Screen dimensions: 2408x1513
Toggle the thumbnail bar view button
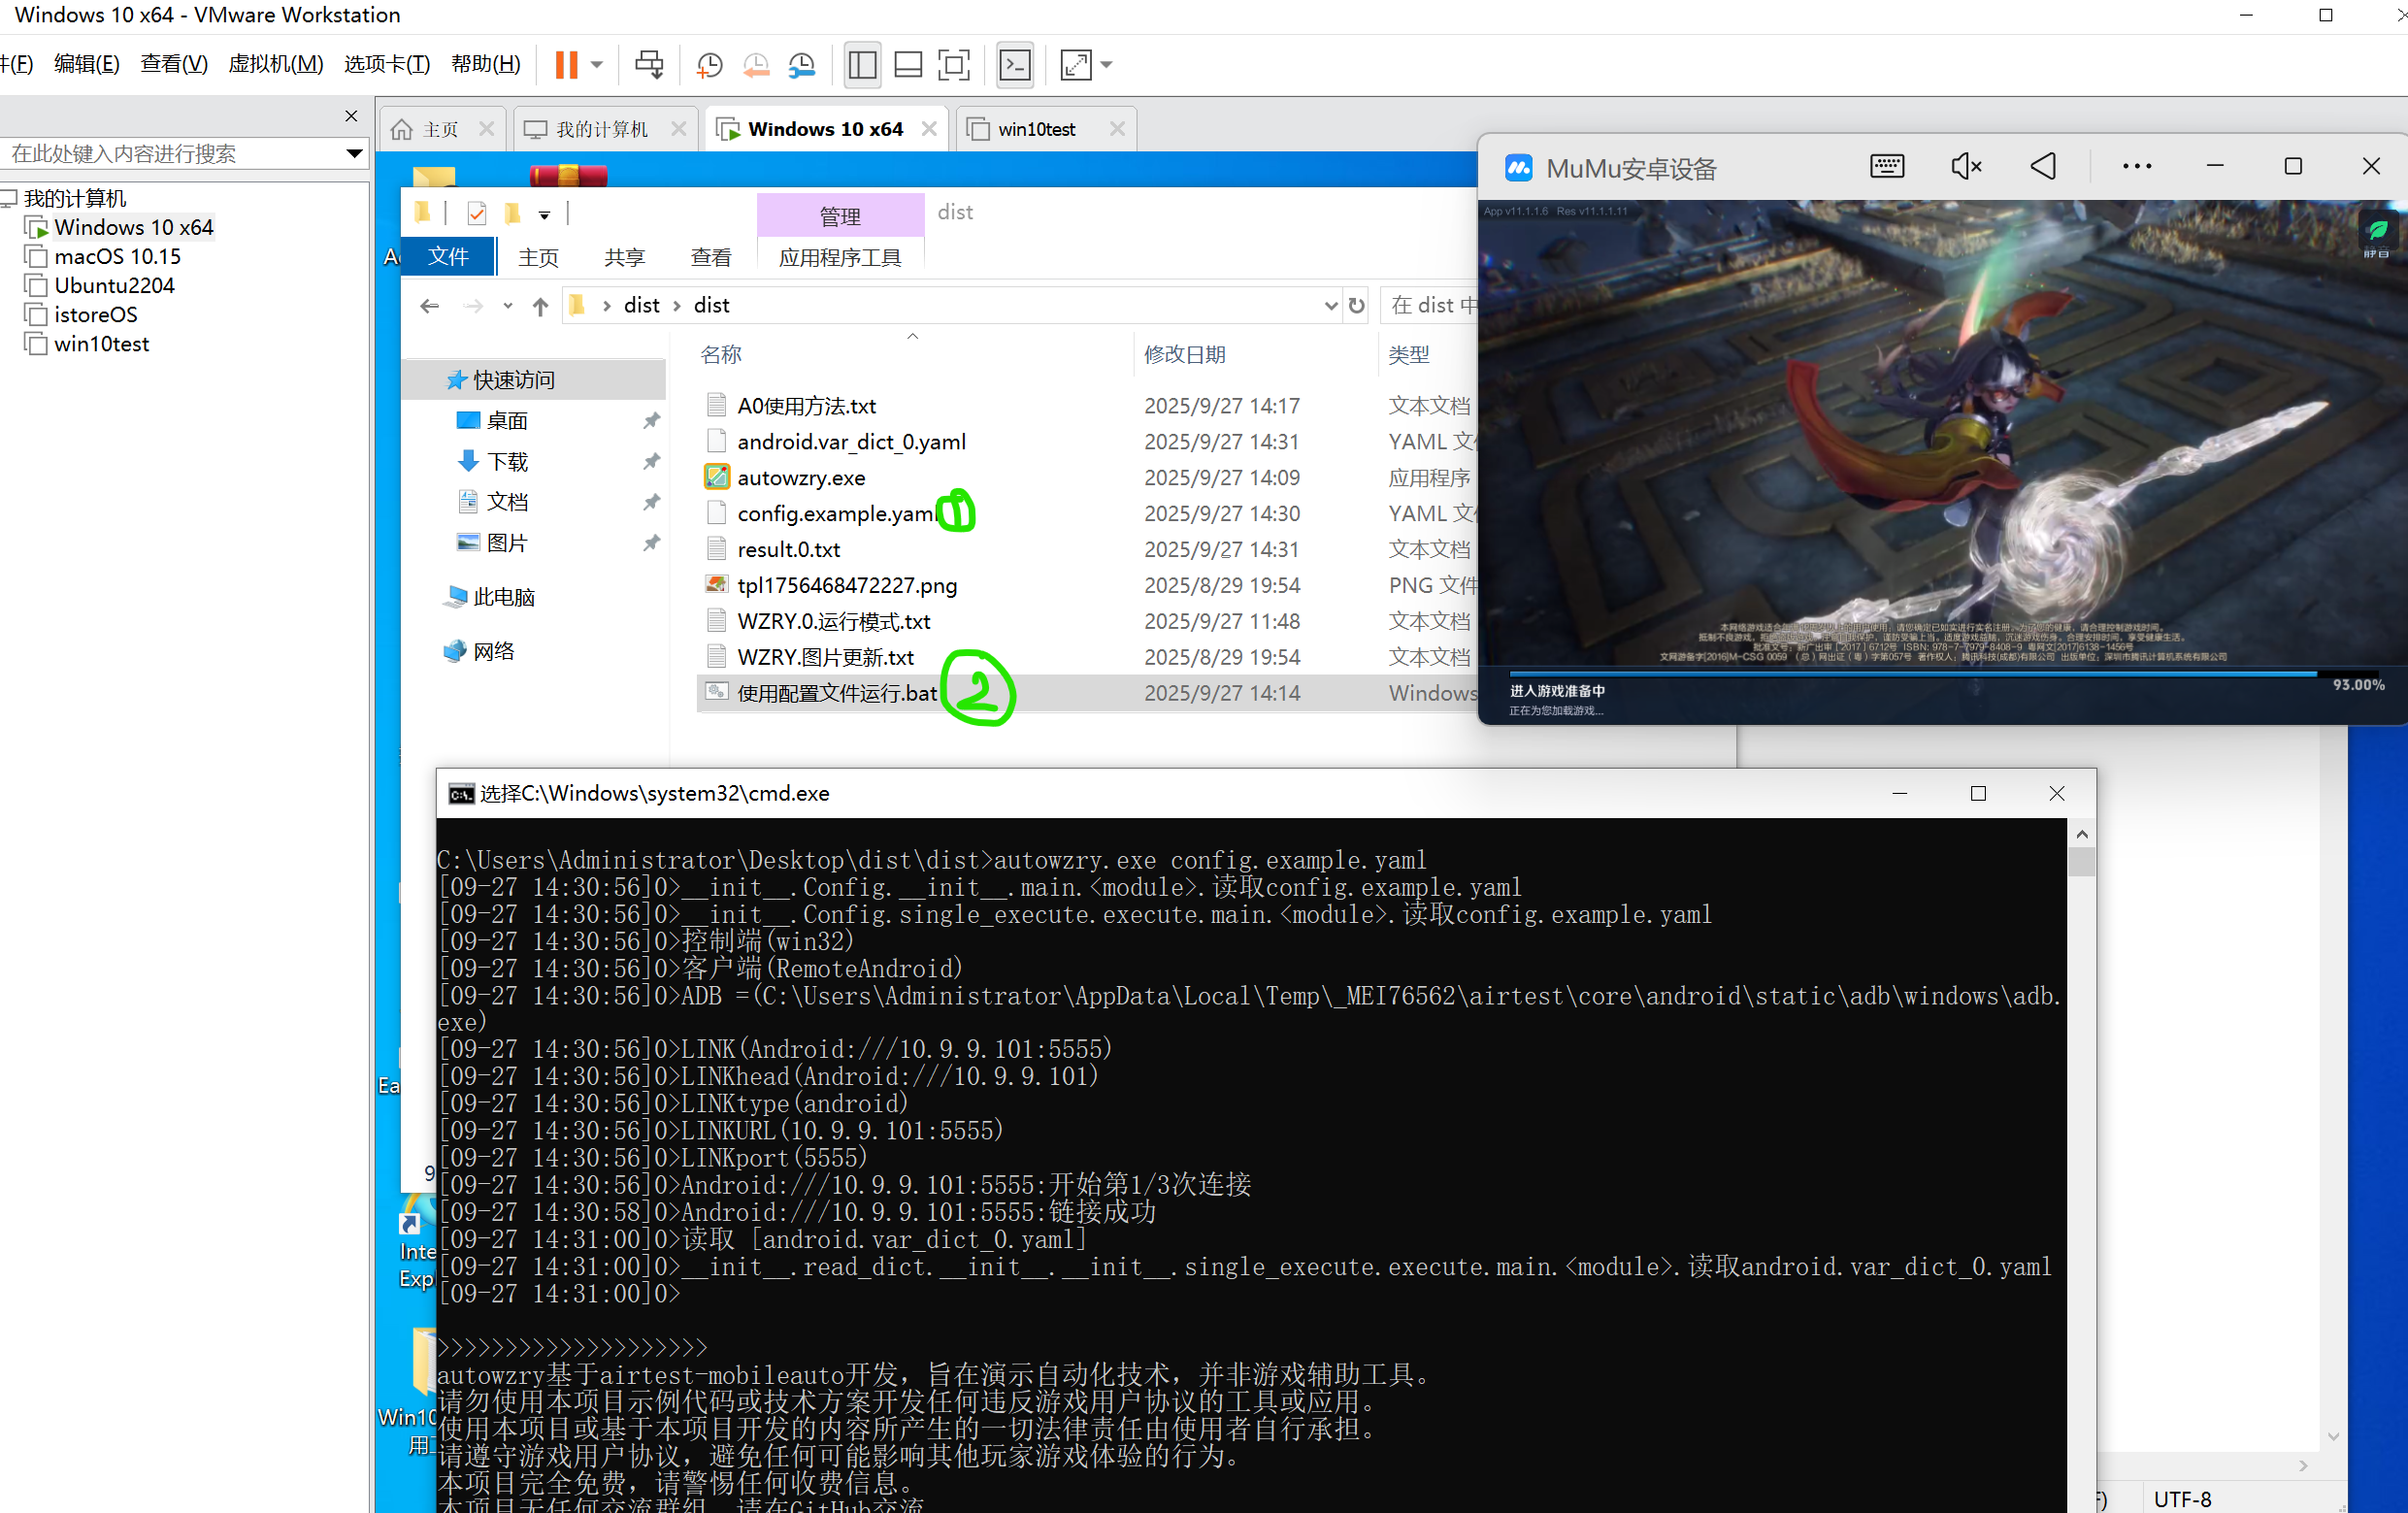coord(908,65)
